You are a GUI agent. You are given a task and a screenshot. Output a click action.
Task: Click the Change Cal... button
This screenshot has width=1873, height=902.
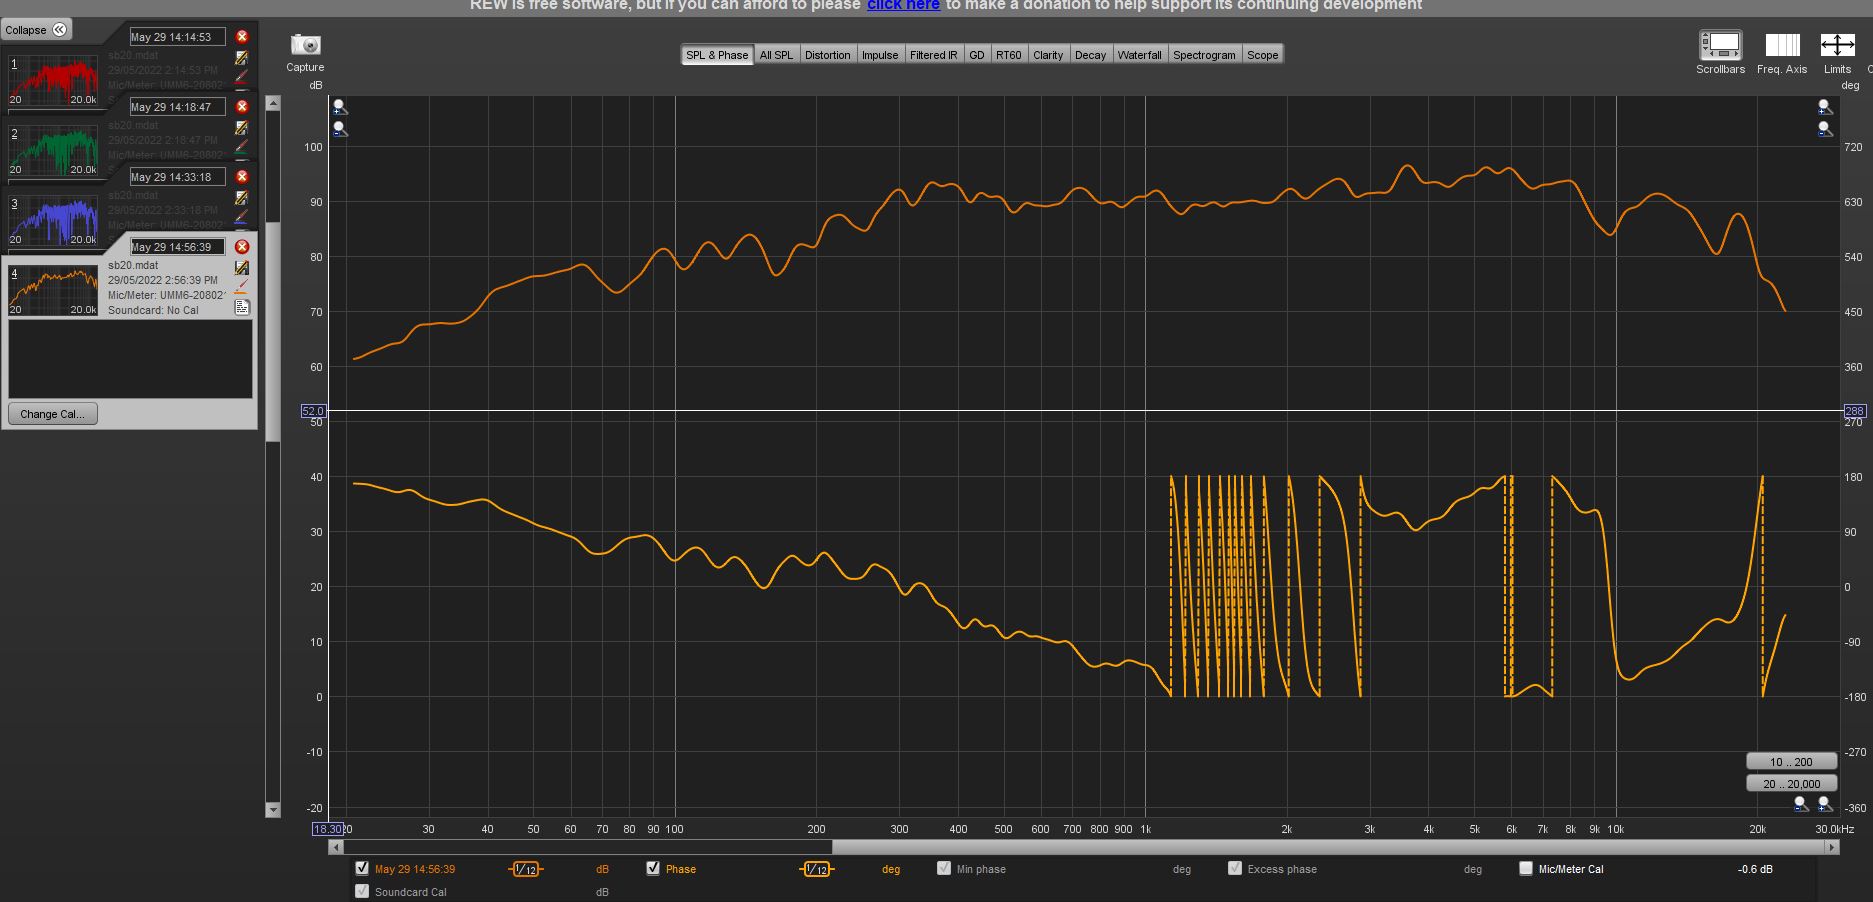[x=52, y=414]
